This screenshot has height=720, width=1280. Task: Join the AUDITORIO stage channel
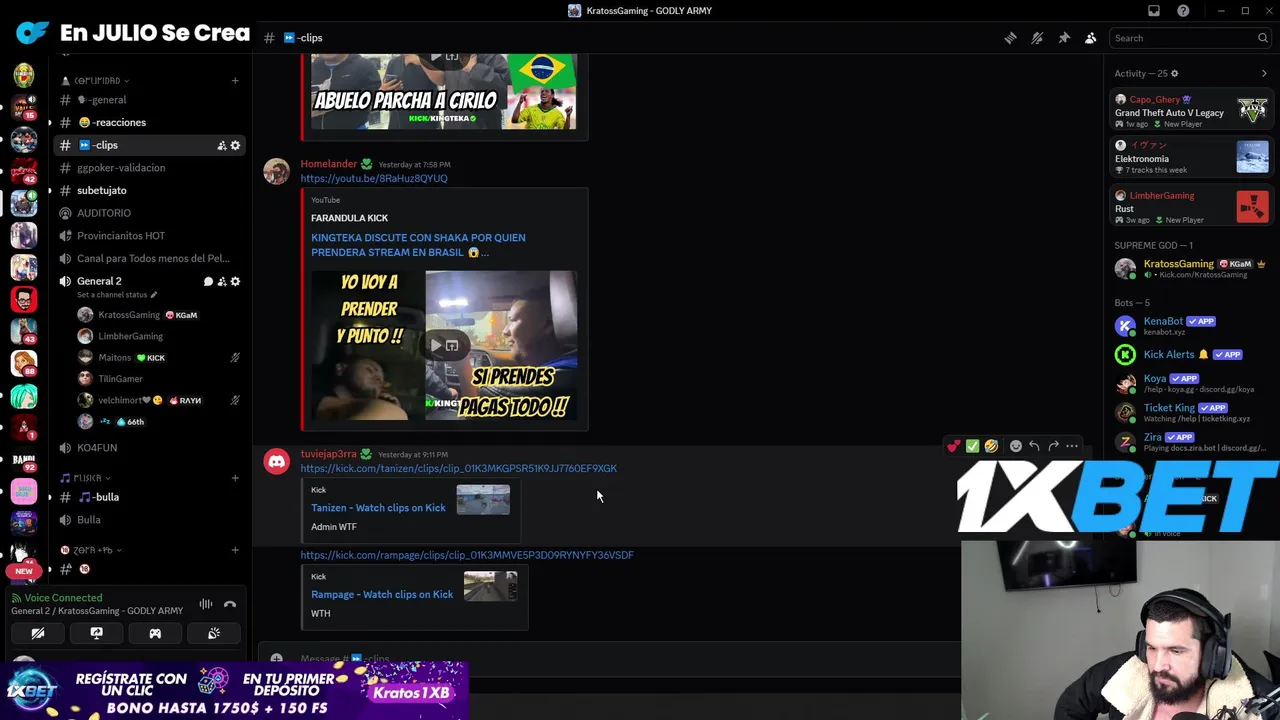(x=150, y=213)
